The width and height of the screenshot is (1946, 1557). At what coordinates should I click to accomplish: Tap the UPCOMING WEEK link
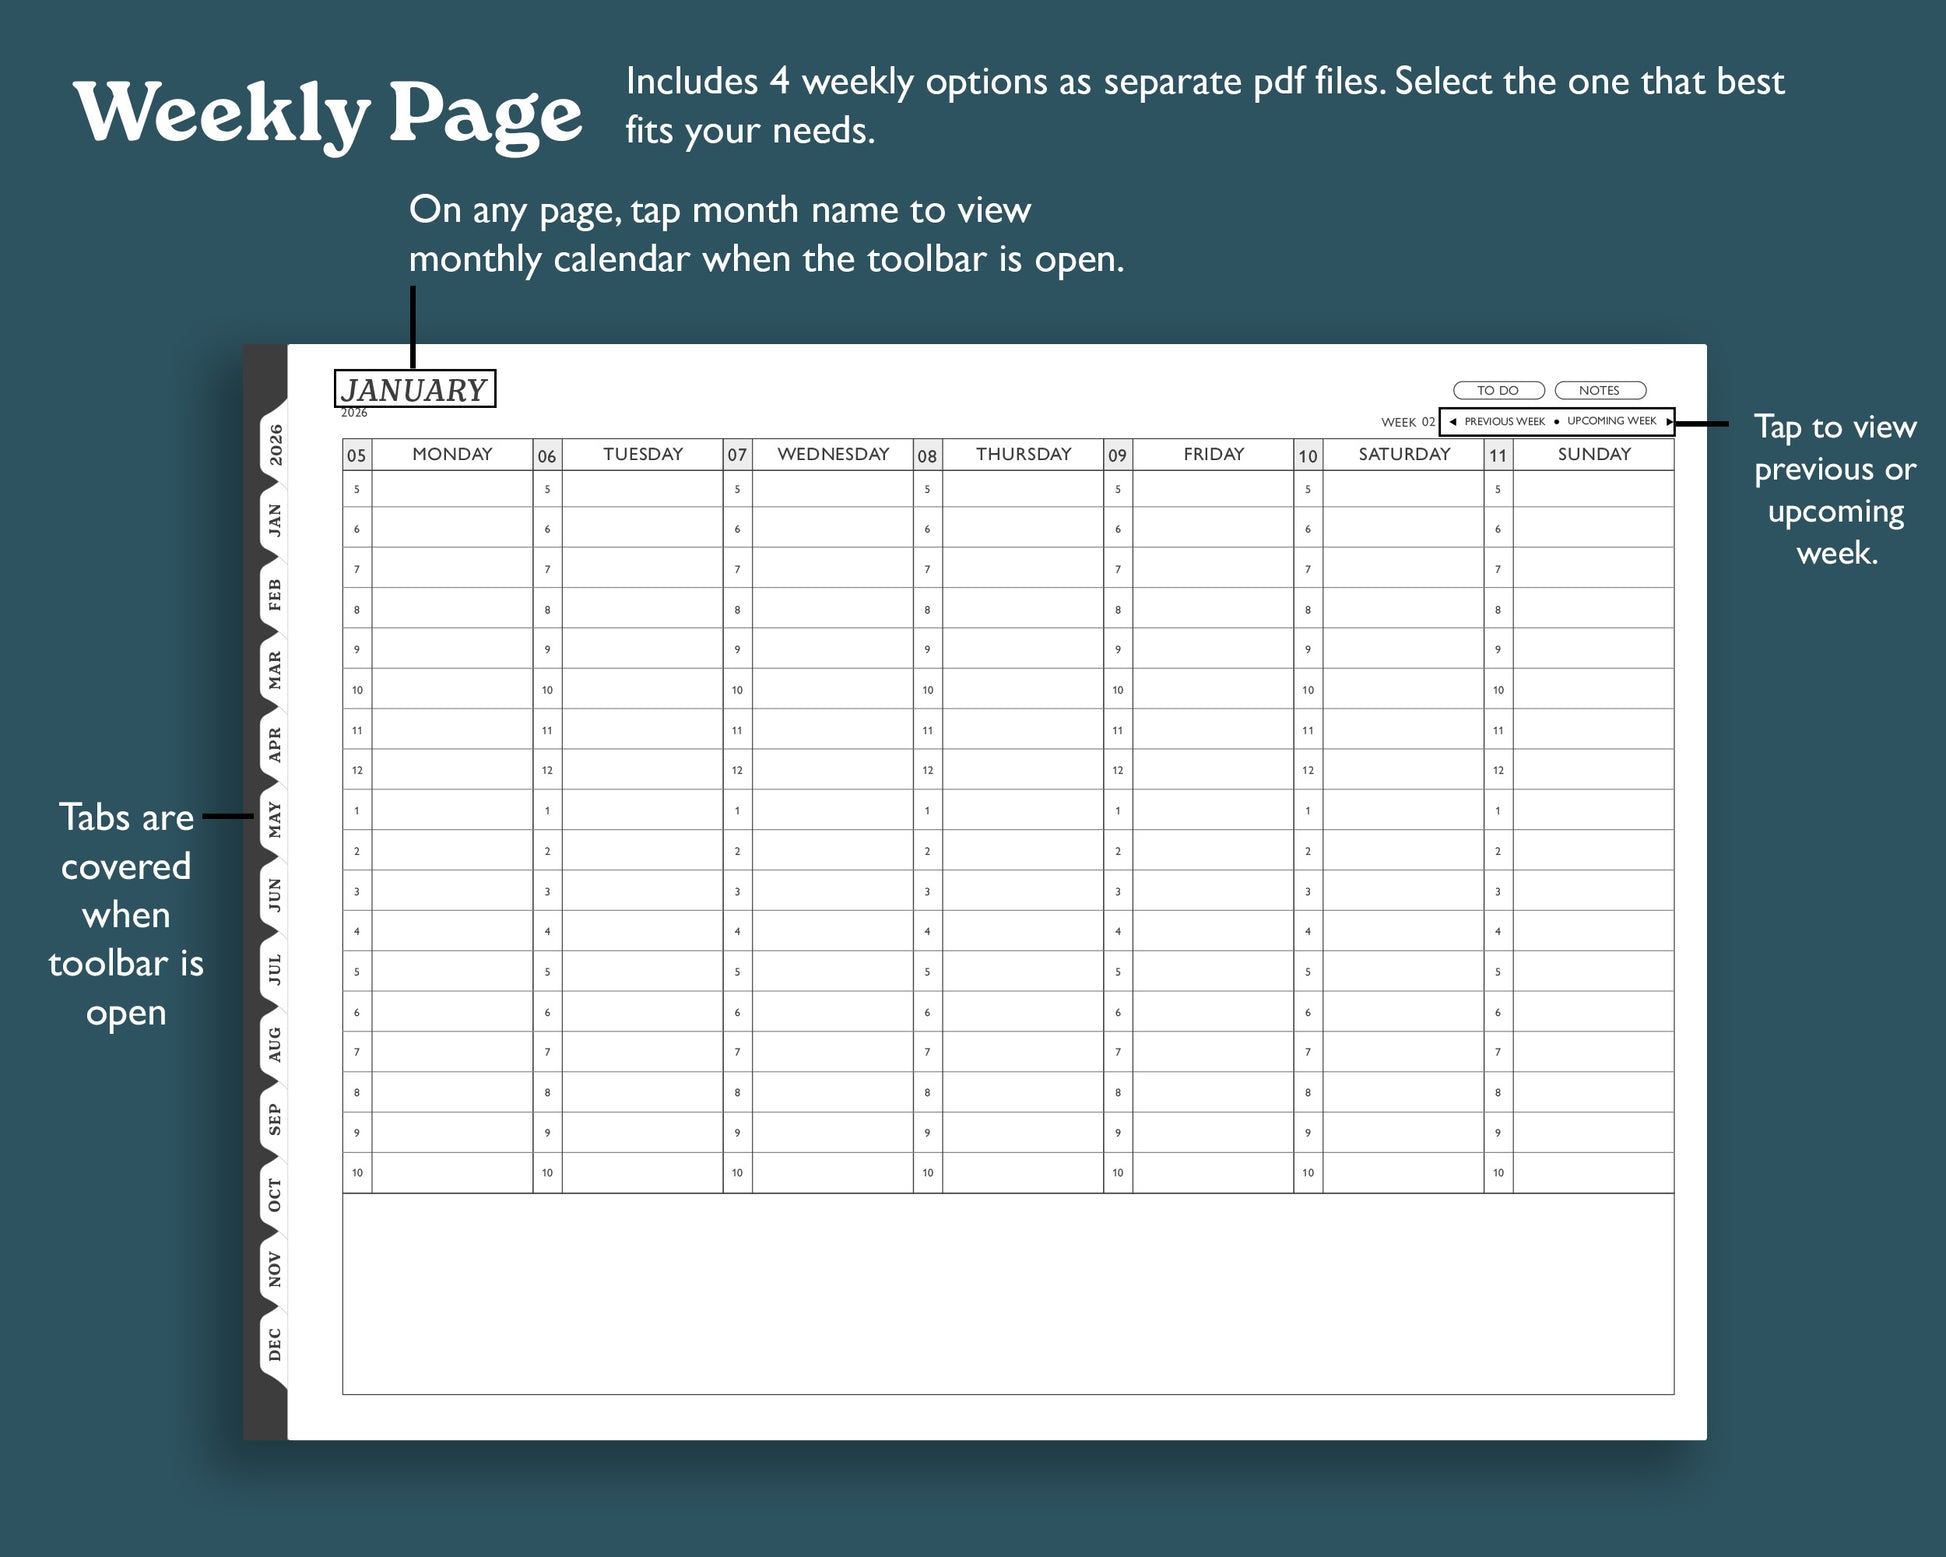pyautogui.click(x=1611, y=421)
